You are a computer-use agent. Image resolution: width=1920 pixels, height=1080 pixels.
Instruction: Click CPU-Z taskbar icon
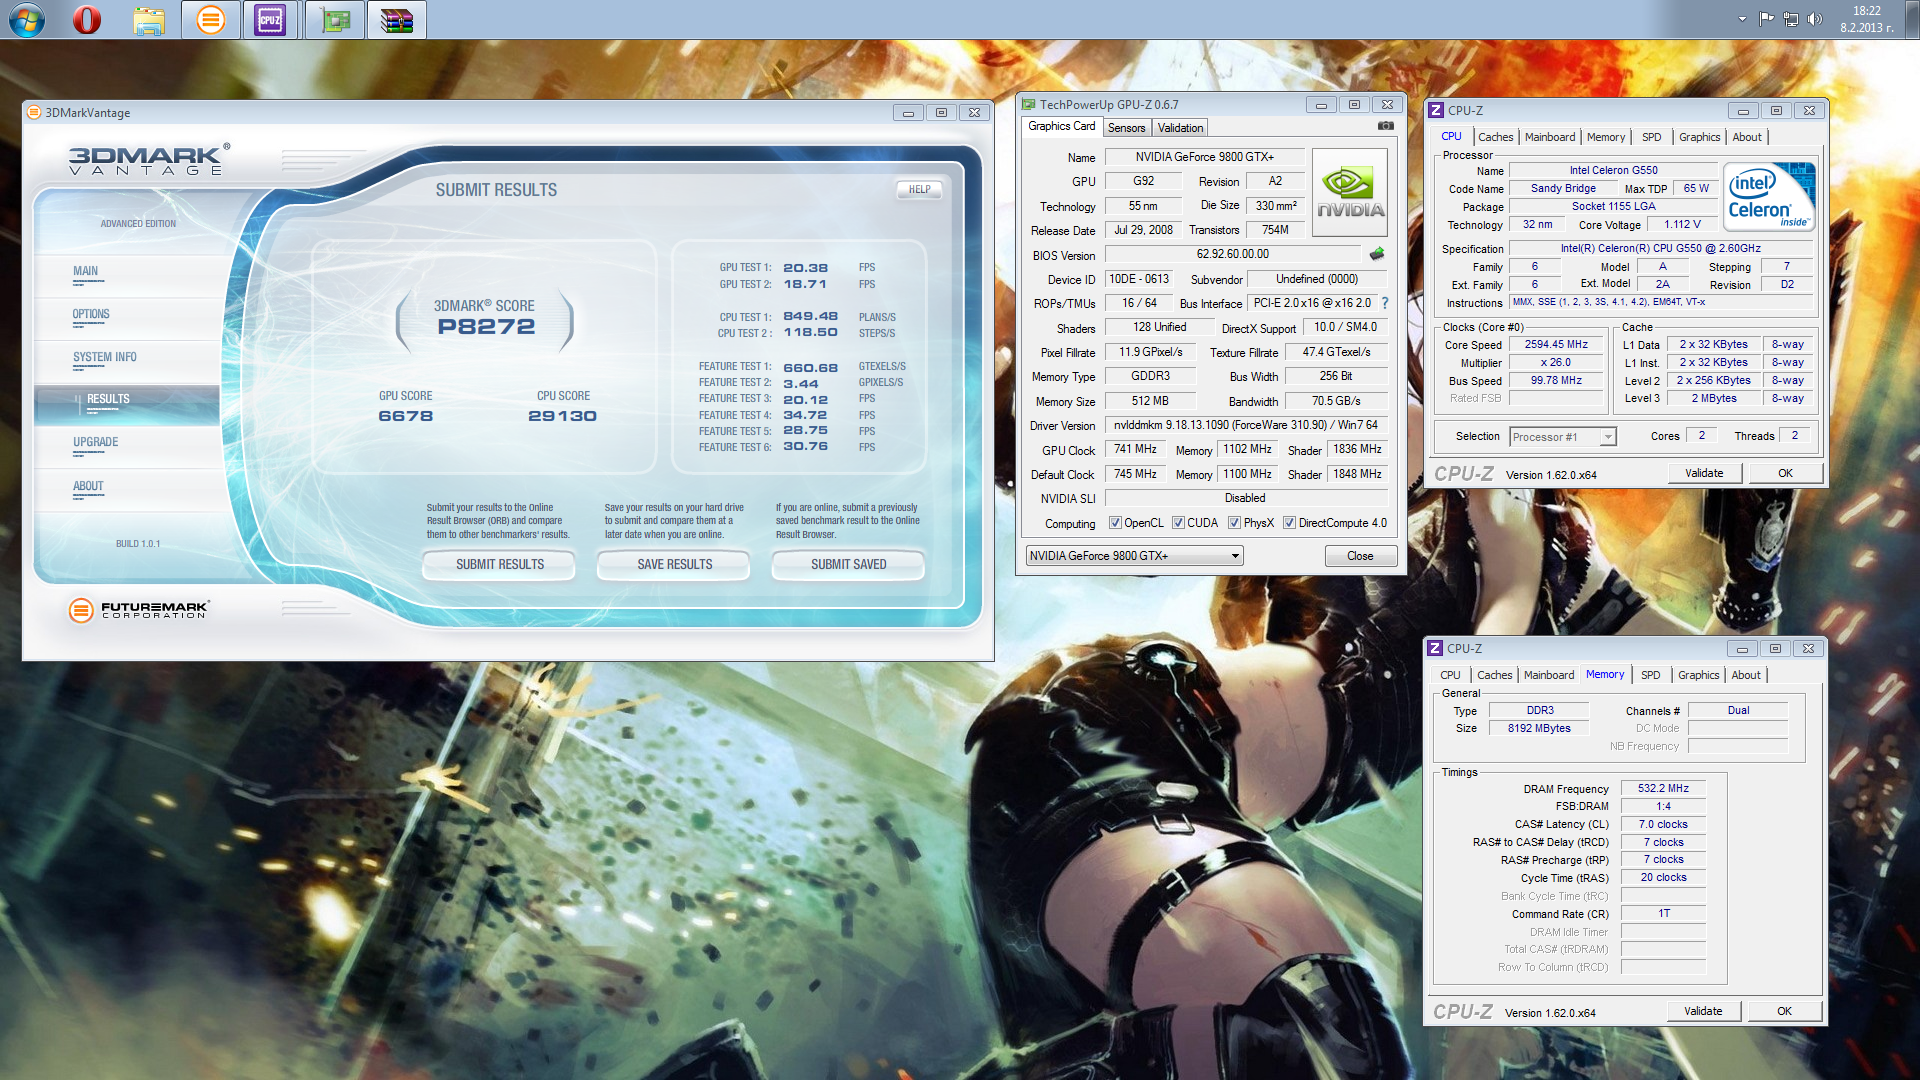[x=270, y=19]
